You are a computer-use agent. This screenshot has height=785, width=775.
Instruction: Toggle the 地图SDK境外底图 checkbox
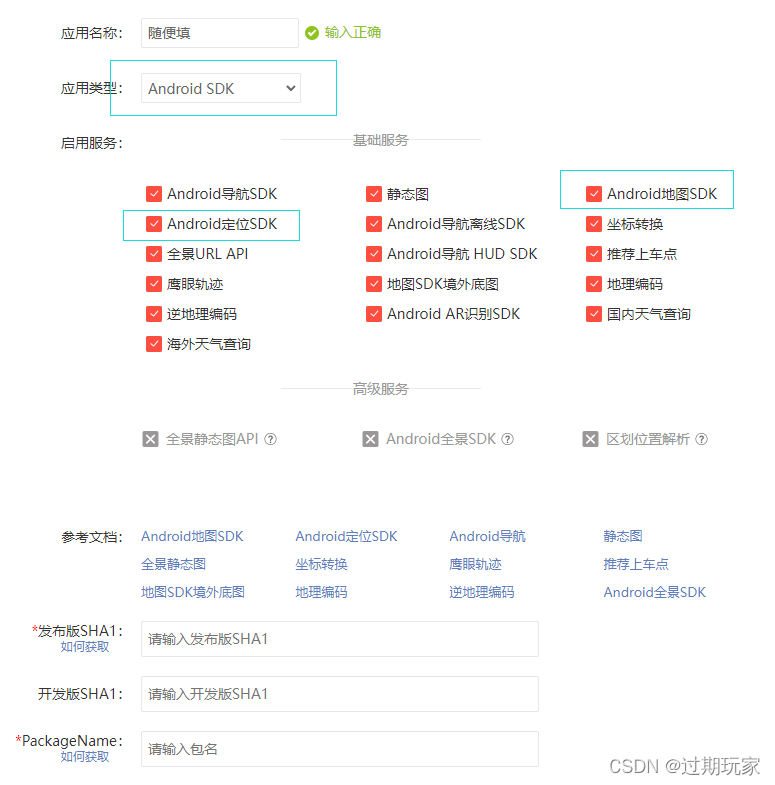point(373,284)
